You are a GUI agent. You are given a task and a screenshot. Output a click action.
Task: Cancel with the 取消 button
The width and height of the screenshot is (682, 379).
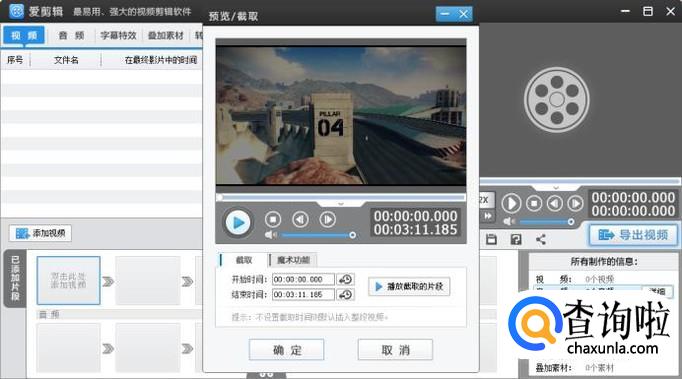[395, 350]
